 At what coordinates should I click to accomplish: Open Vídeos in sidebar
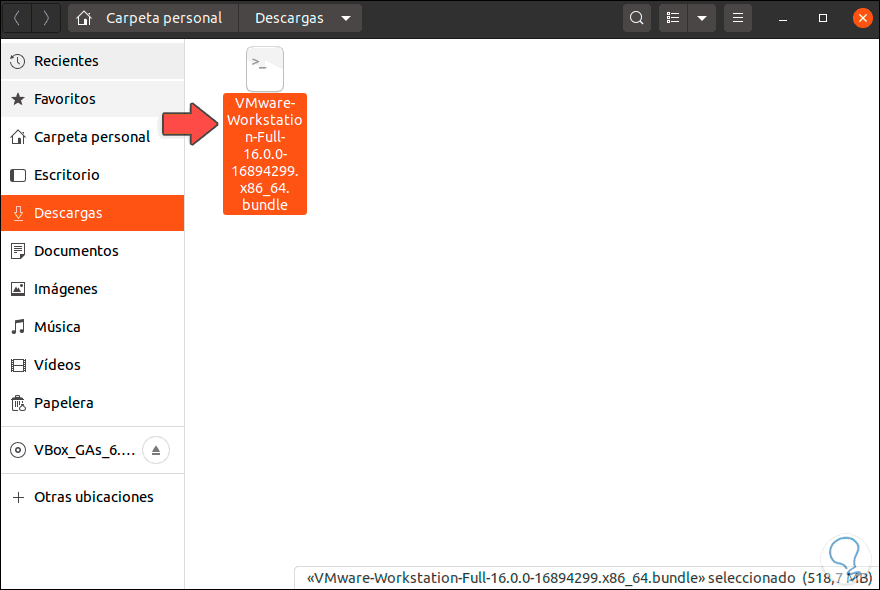tap(93, 365)
